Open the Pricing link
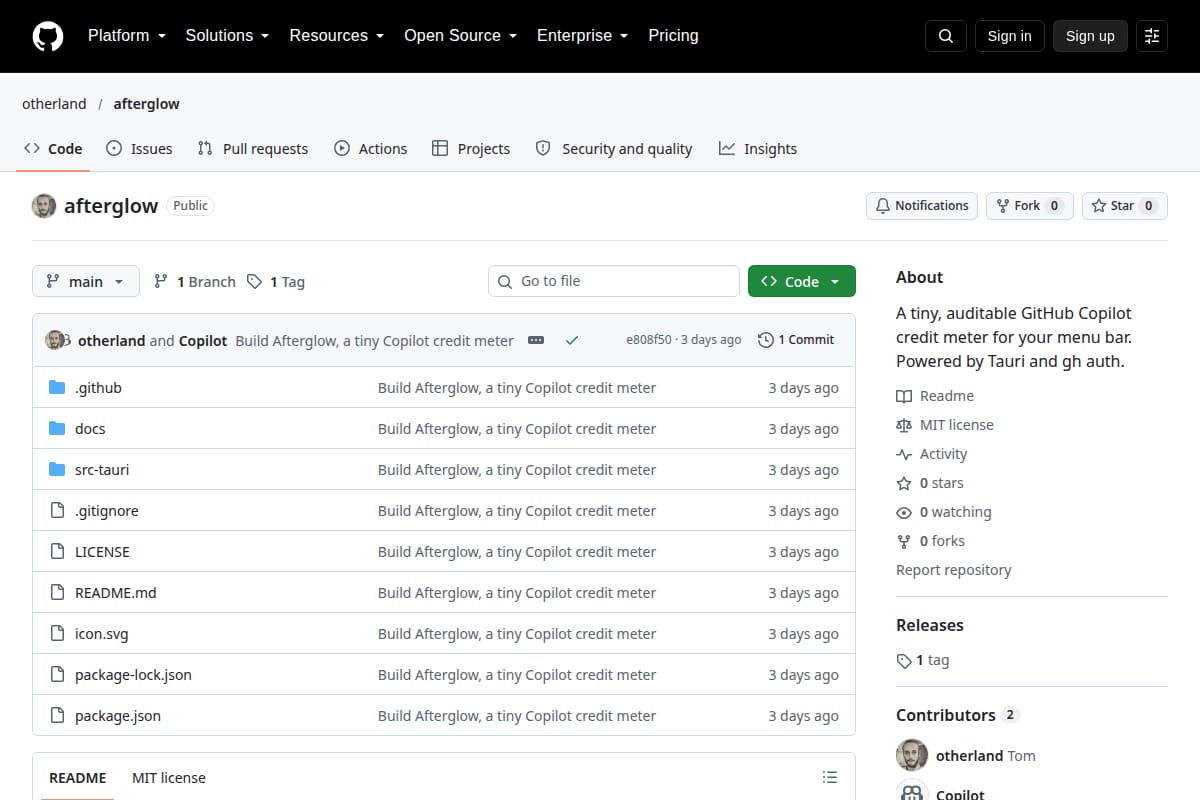Image resolution: width=1200 pixels, height=800 pixels. (673, 36)
